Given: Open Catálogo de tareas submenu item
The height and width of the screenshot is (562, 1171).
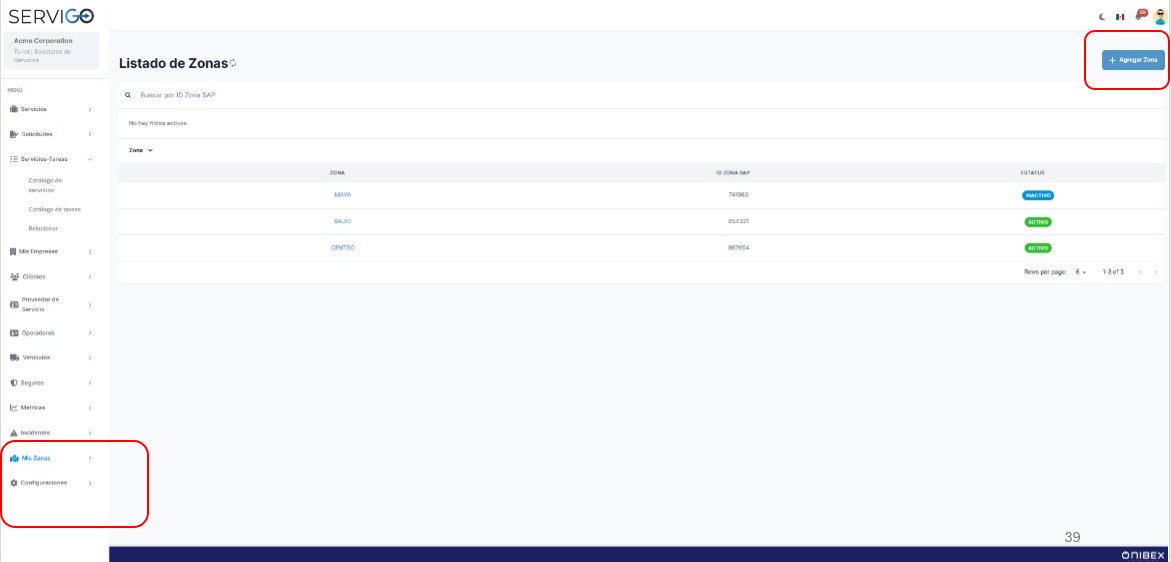Looking at the screenshot, I should pos(55,210).
